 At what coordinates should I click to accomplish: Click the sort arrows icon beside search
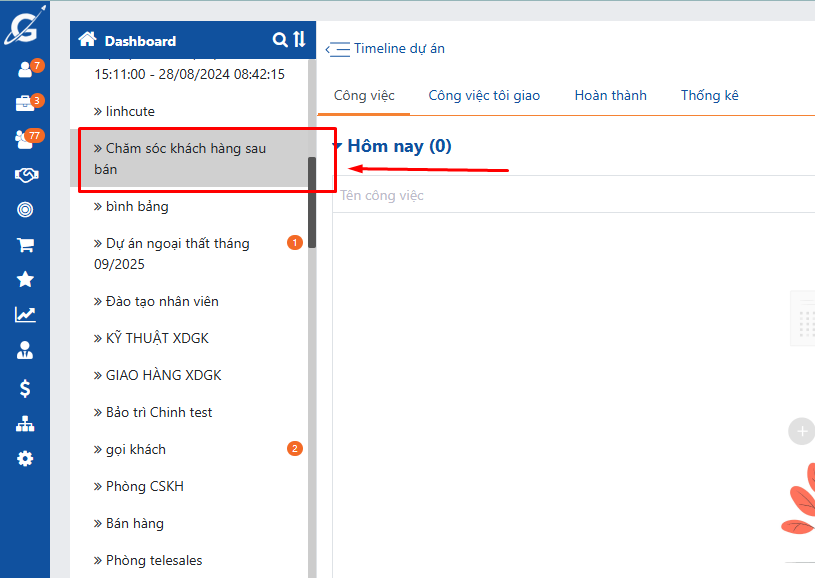[x=299, y=40]
